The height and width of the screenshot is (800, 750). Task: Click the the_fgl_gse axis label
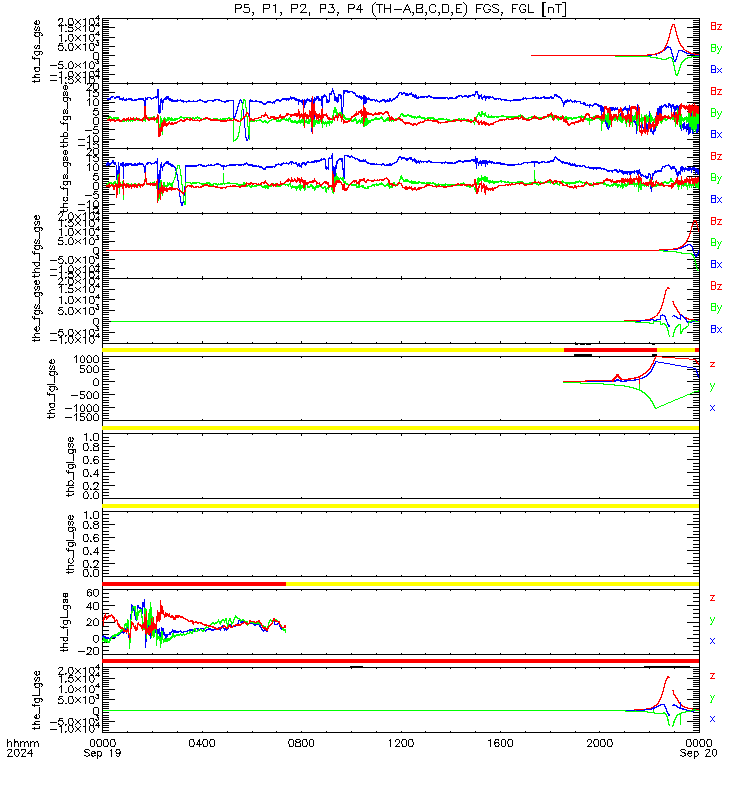pos(36,700)
